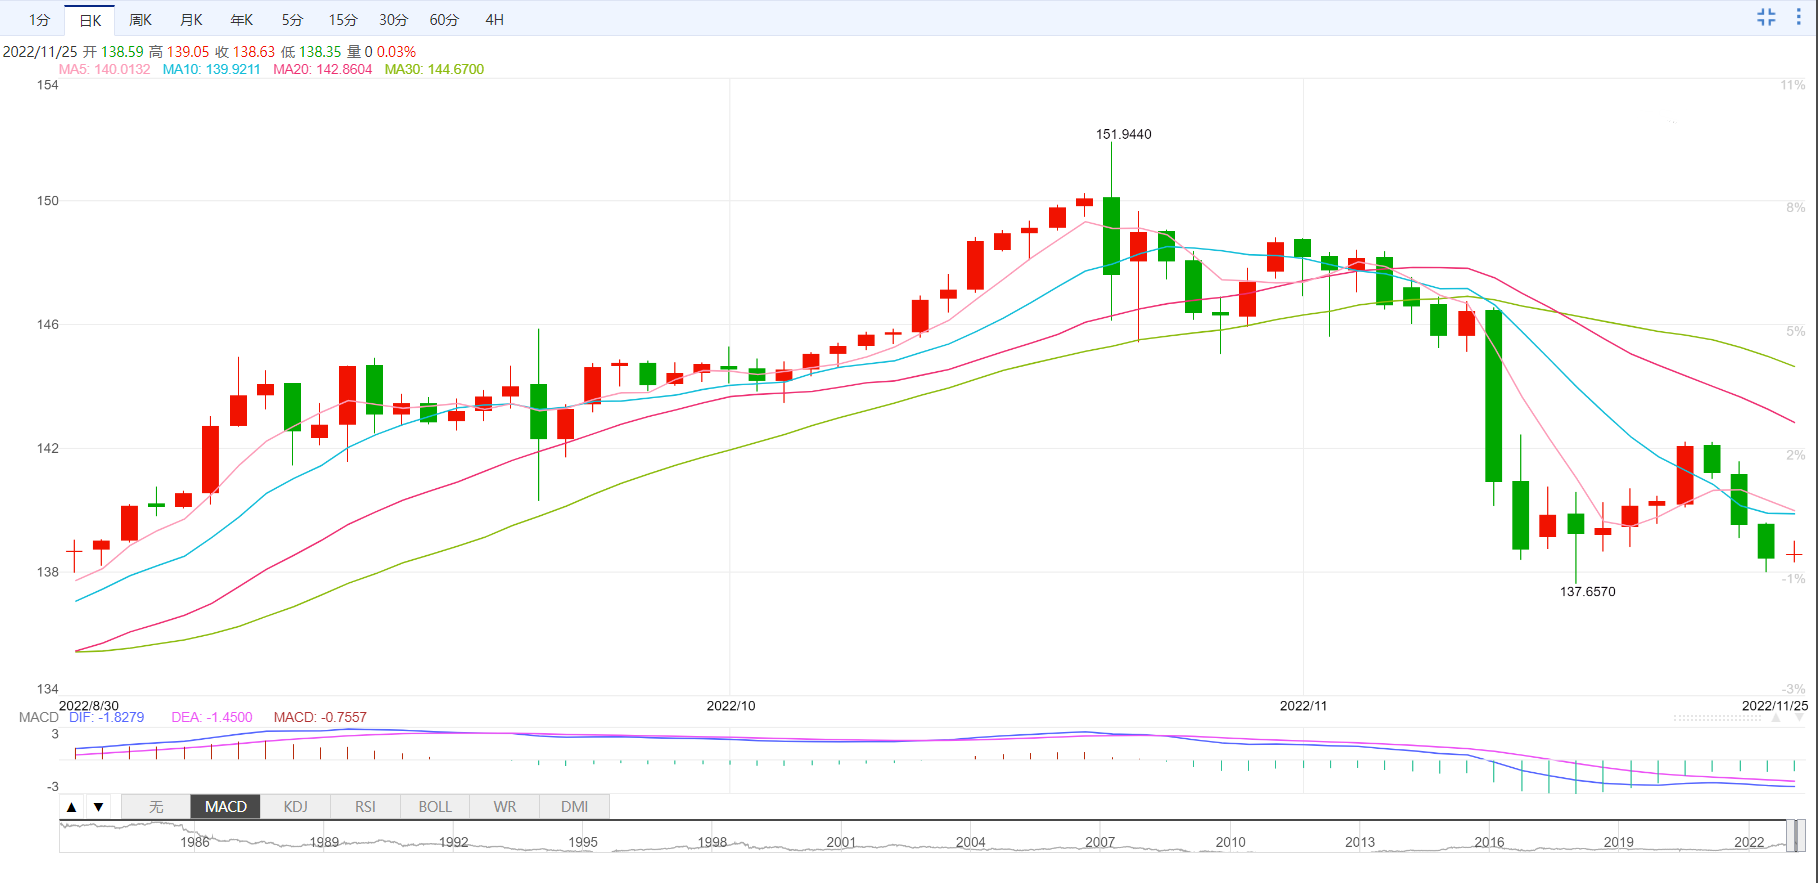The width and height of the screenshot is (1818, 883).
Task: Switch to the 4H timeframe tab
Action: (494, 20)
